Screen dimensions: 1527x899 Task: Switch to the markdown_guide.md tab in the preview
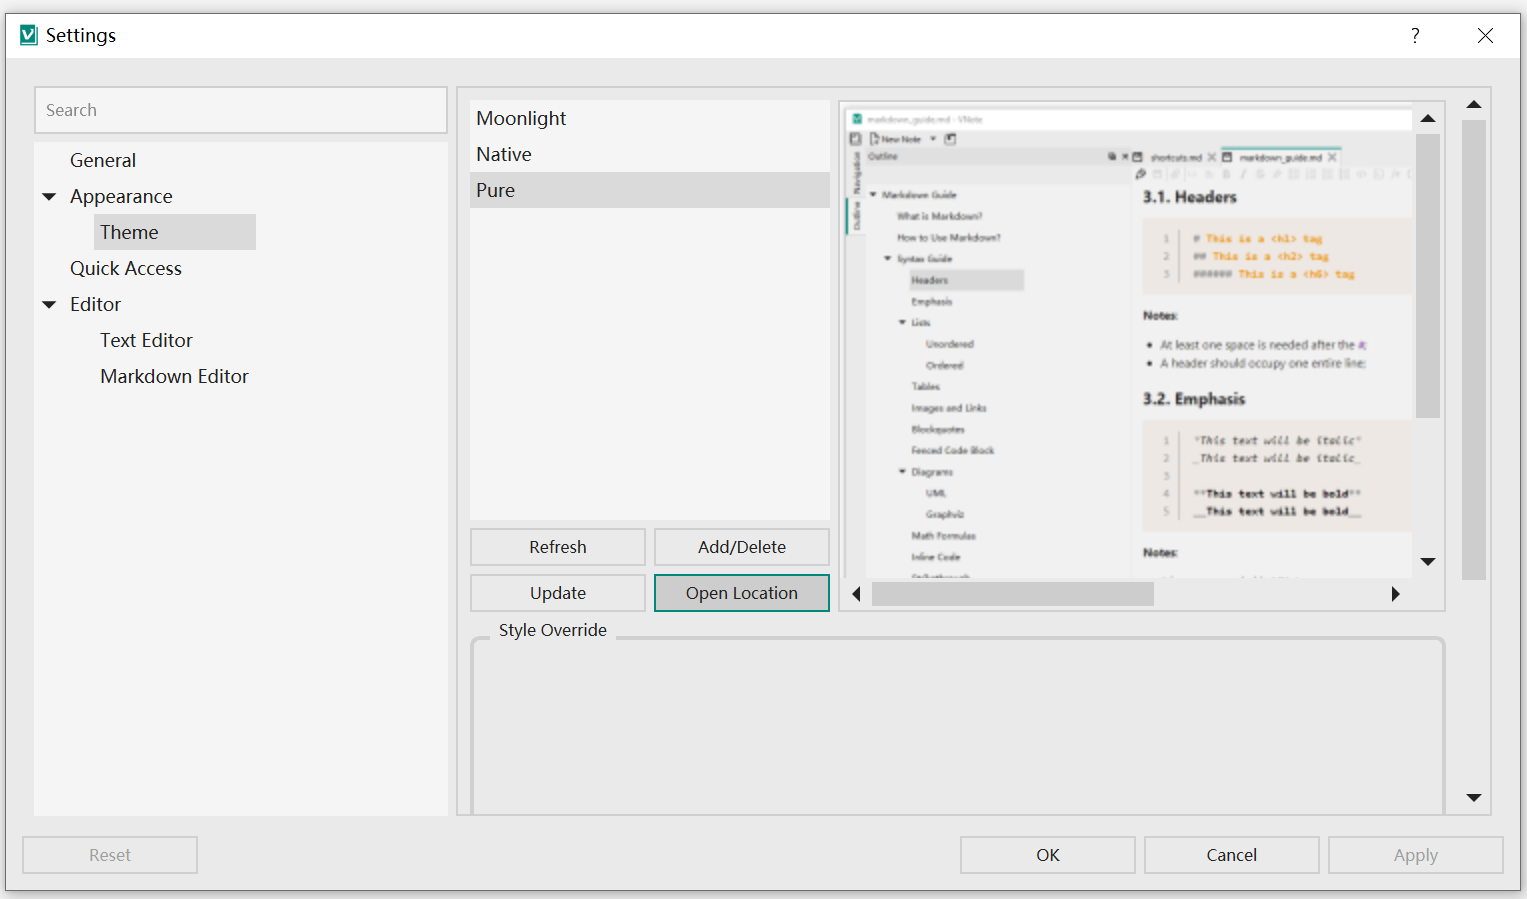pyautogui.click(x=1283, y=157)
